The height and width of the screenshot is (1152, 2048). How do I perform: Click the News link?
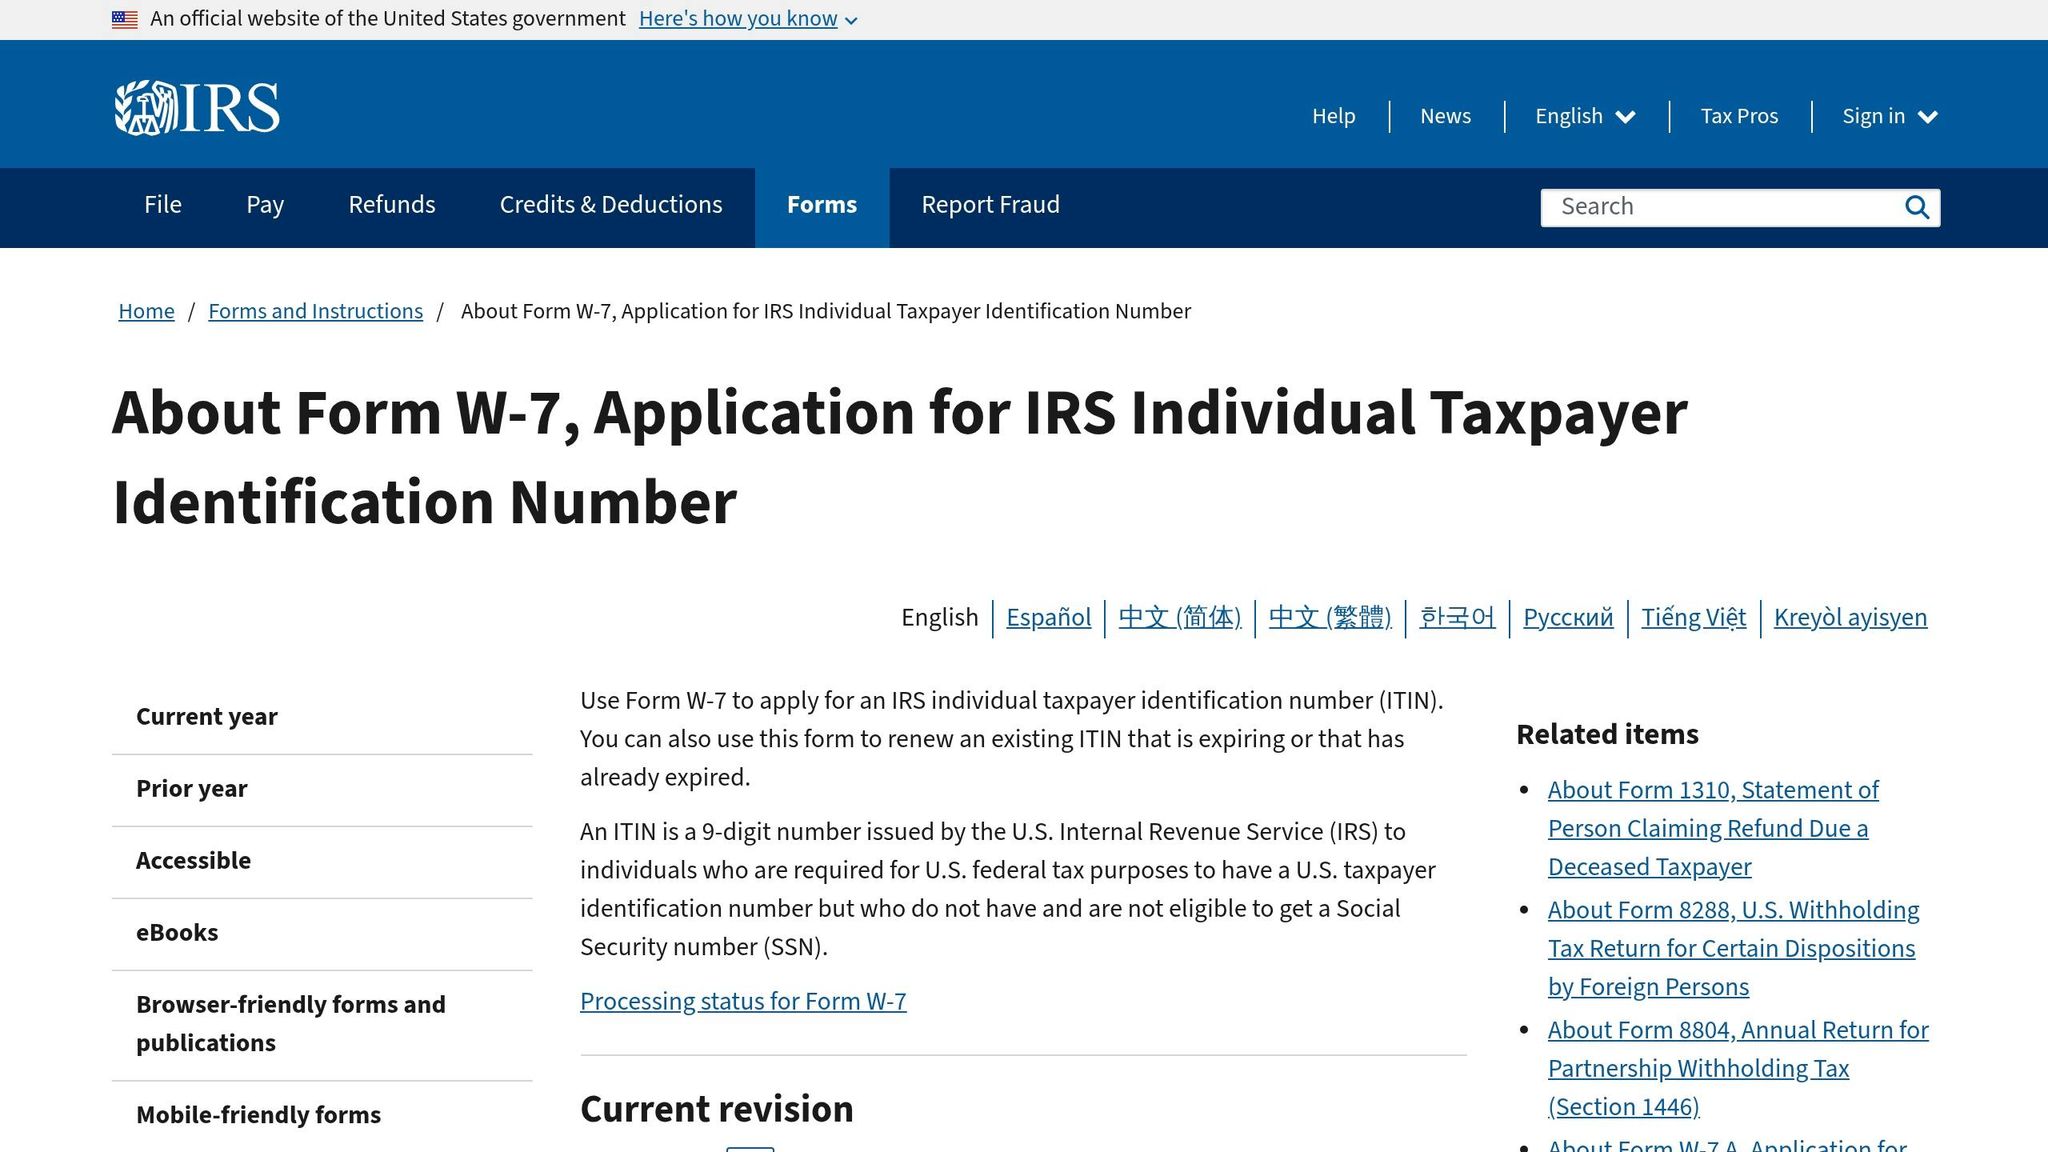coord(1445,116)
